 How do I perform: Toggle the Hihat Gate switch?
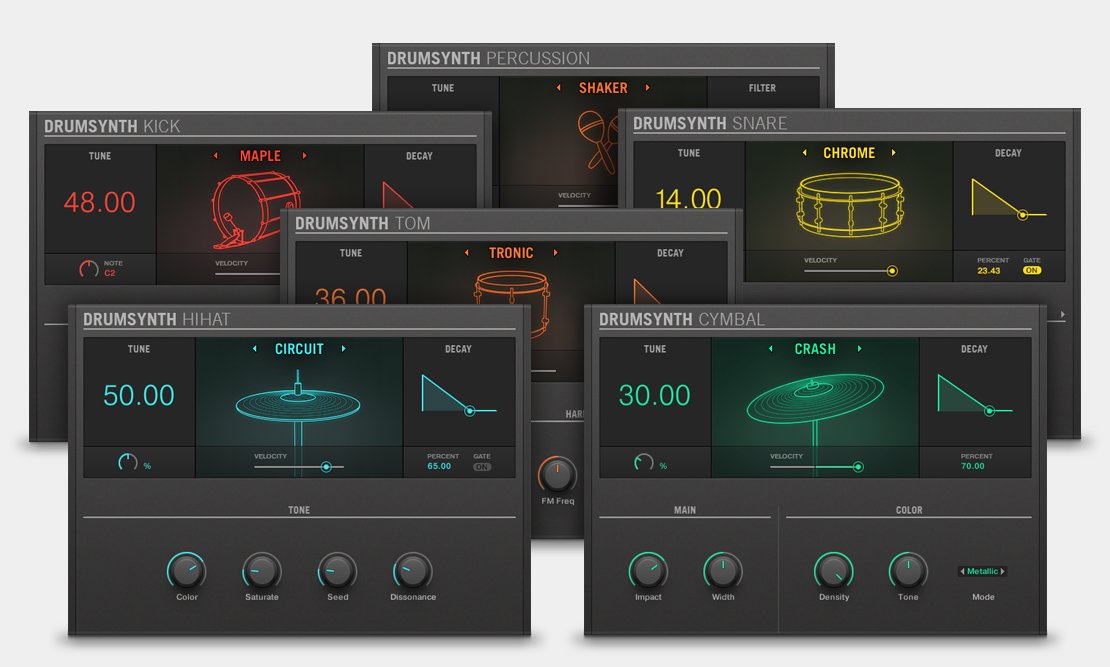482,466
